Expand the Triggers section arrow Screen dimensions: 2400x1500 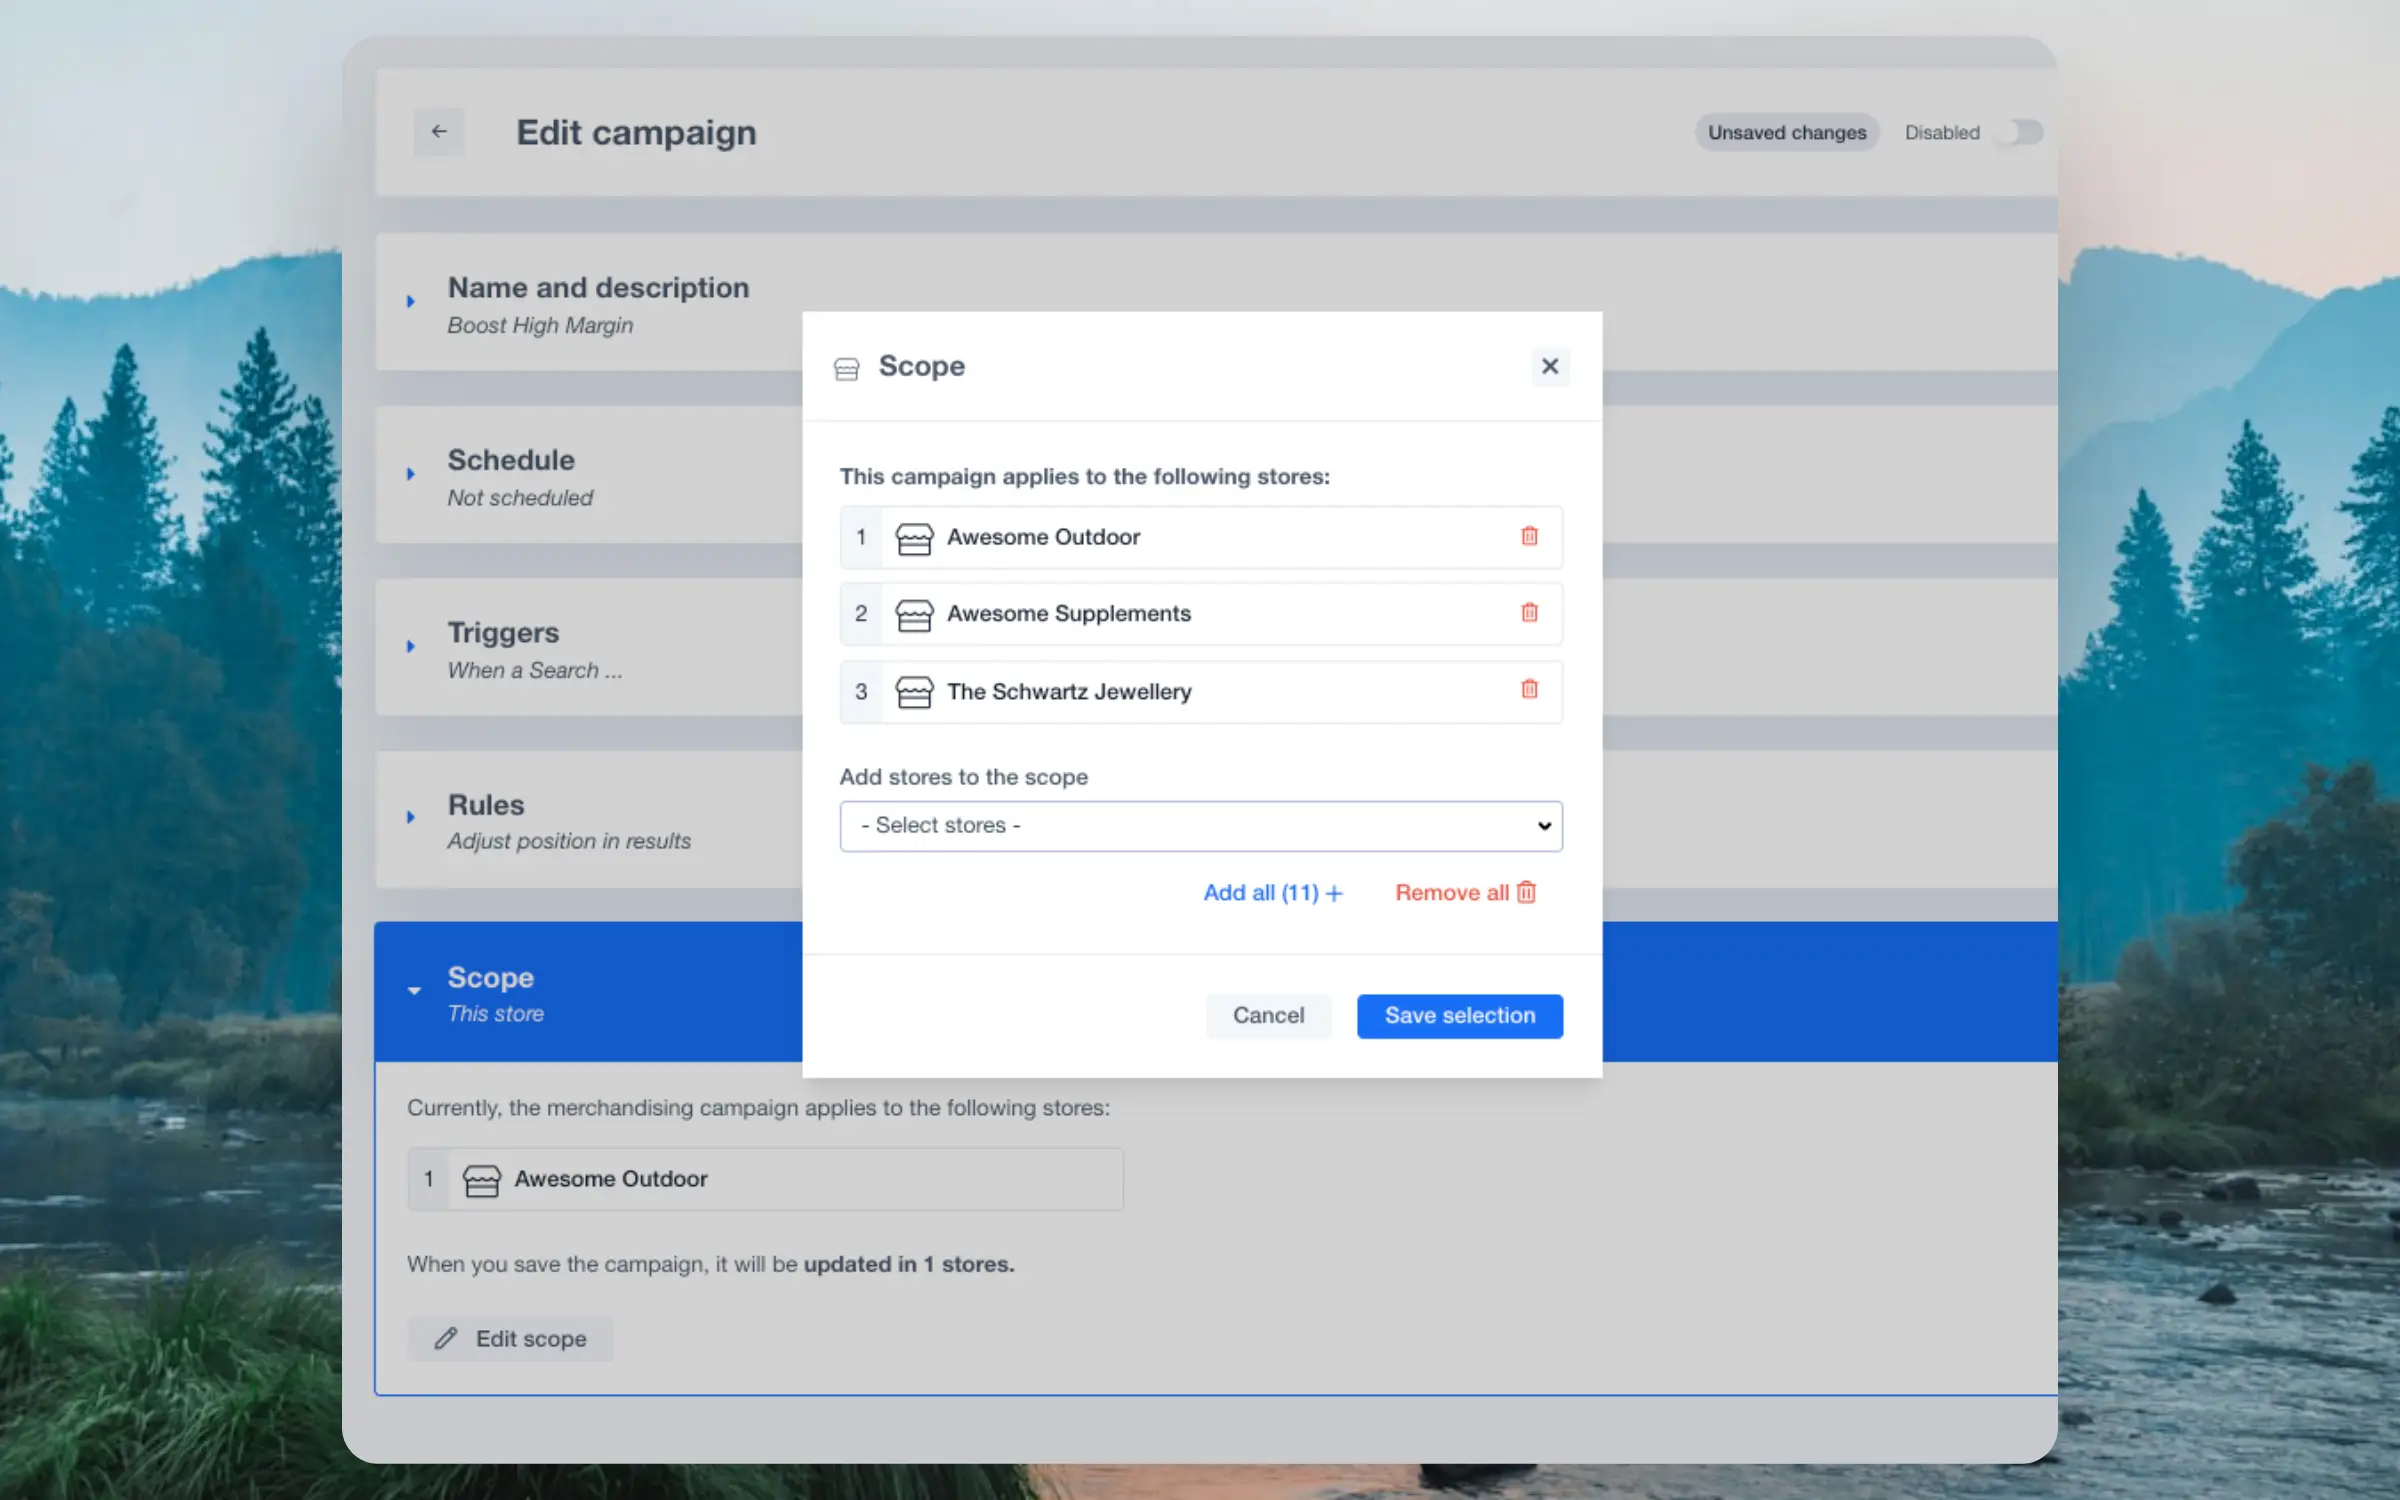coord(411,646)
